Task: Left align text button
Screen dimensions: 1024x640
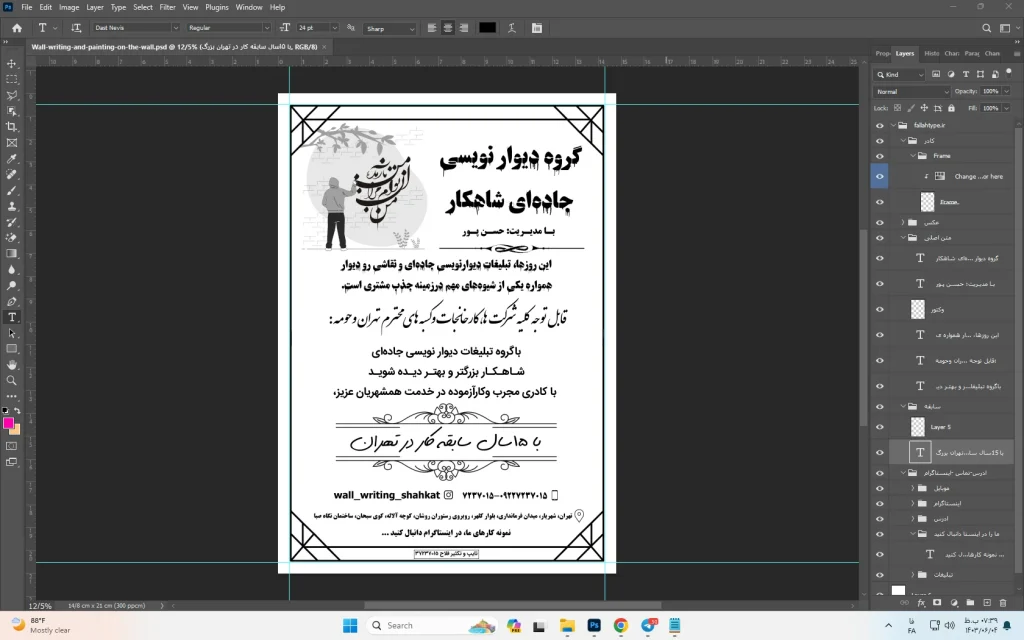Action: click(x=432, y=28)
